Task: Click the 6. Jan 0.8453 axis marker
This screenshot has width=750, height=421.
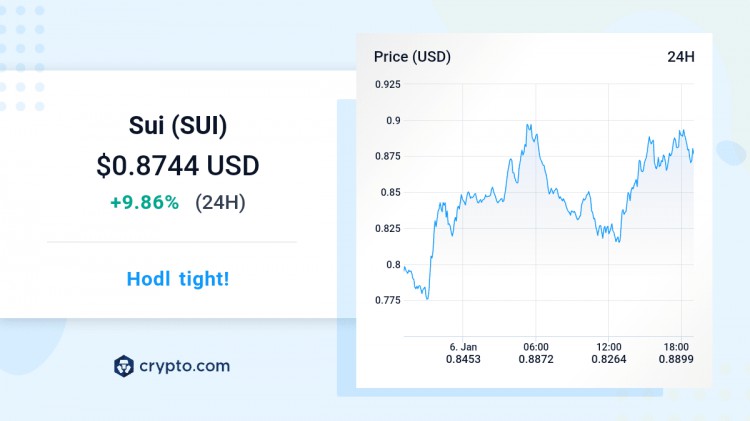Action: tap(463, 353)
